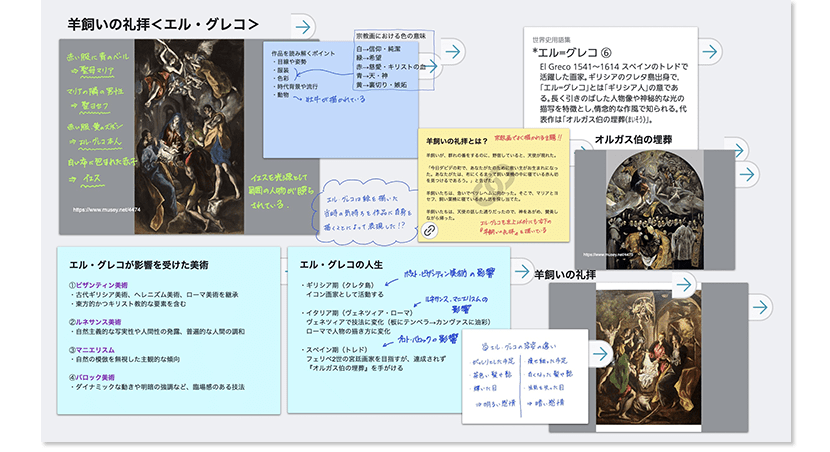
Task: Click the arrow on the lower-right Adoration painting card
Action: click(760, 307)
